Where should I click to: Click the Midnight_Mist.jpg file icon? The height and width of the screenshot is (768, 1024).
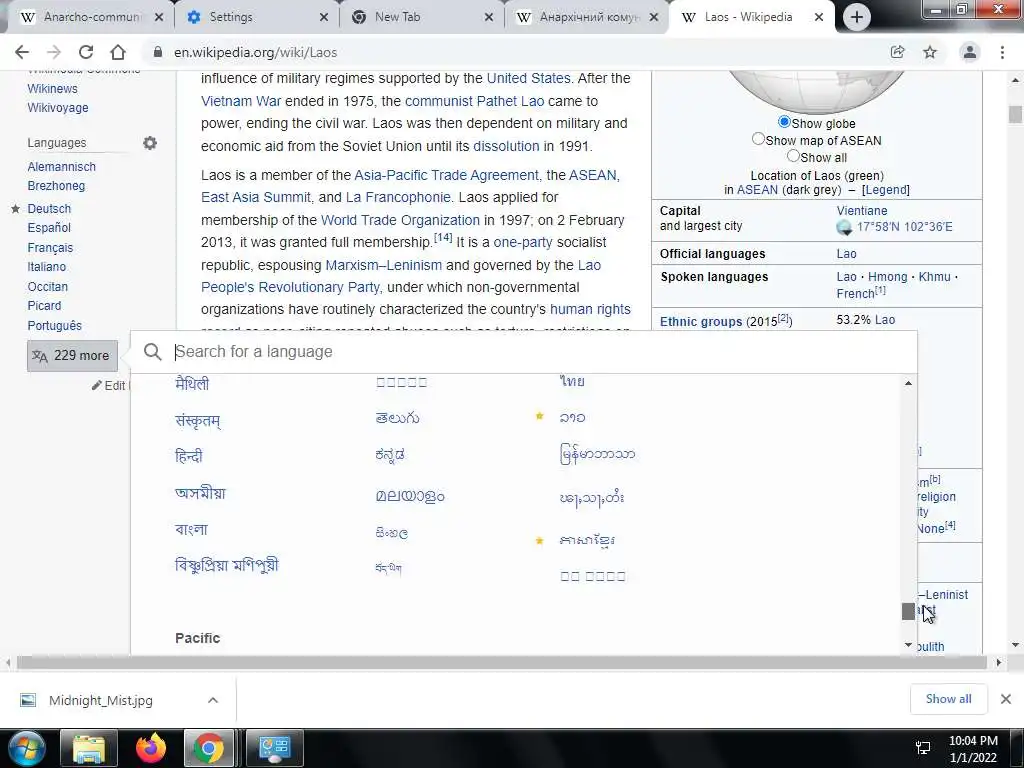(28, 700)
